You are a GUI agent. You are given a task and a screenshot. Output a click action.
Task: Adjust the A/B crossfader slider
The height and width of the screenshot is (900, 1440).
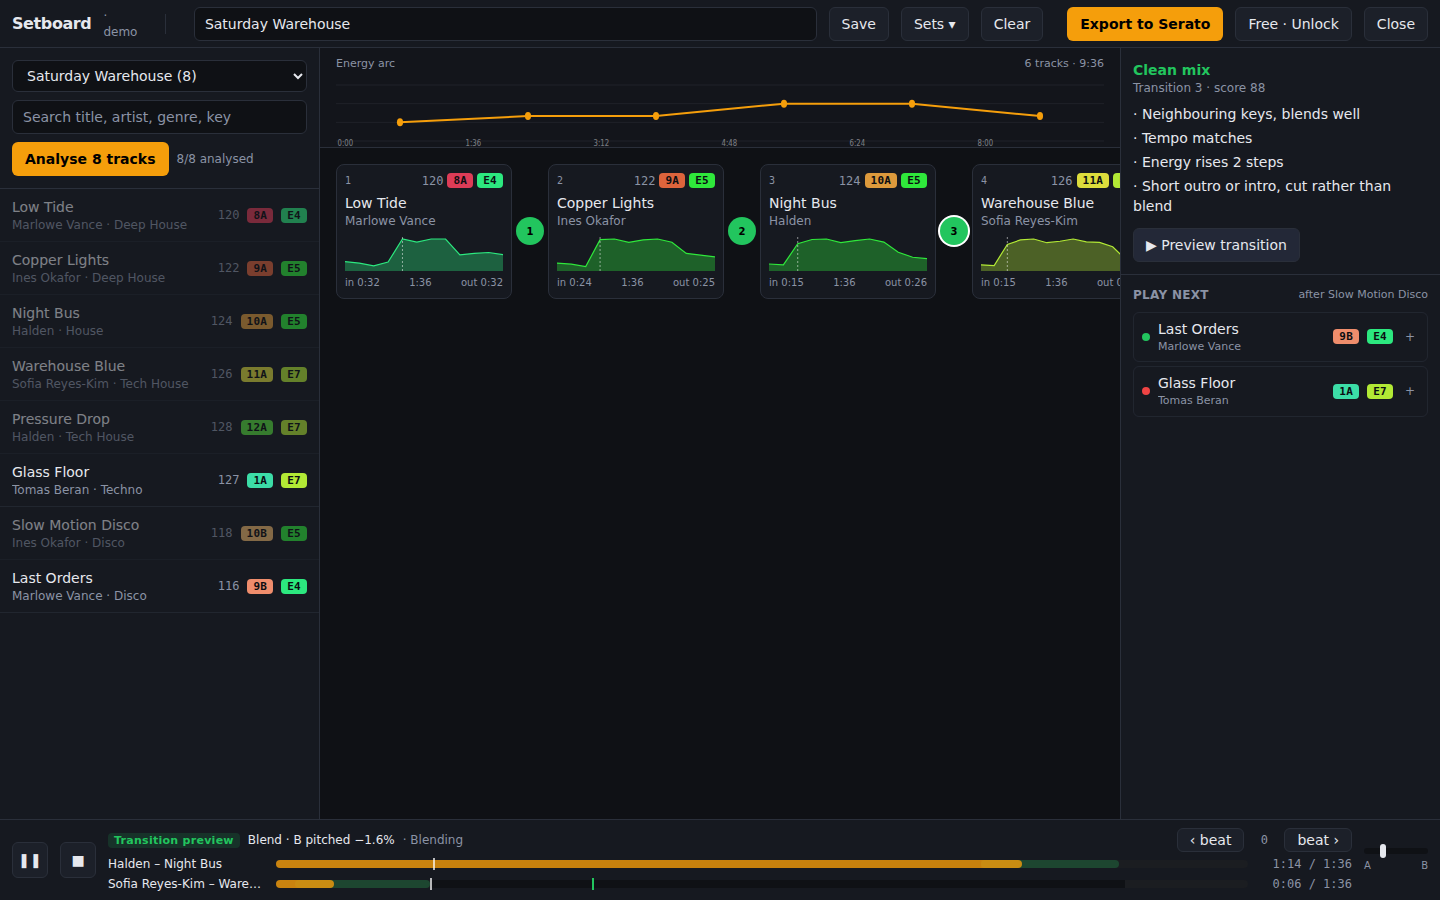coord(1396,851)
